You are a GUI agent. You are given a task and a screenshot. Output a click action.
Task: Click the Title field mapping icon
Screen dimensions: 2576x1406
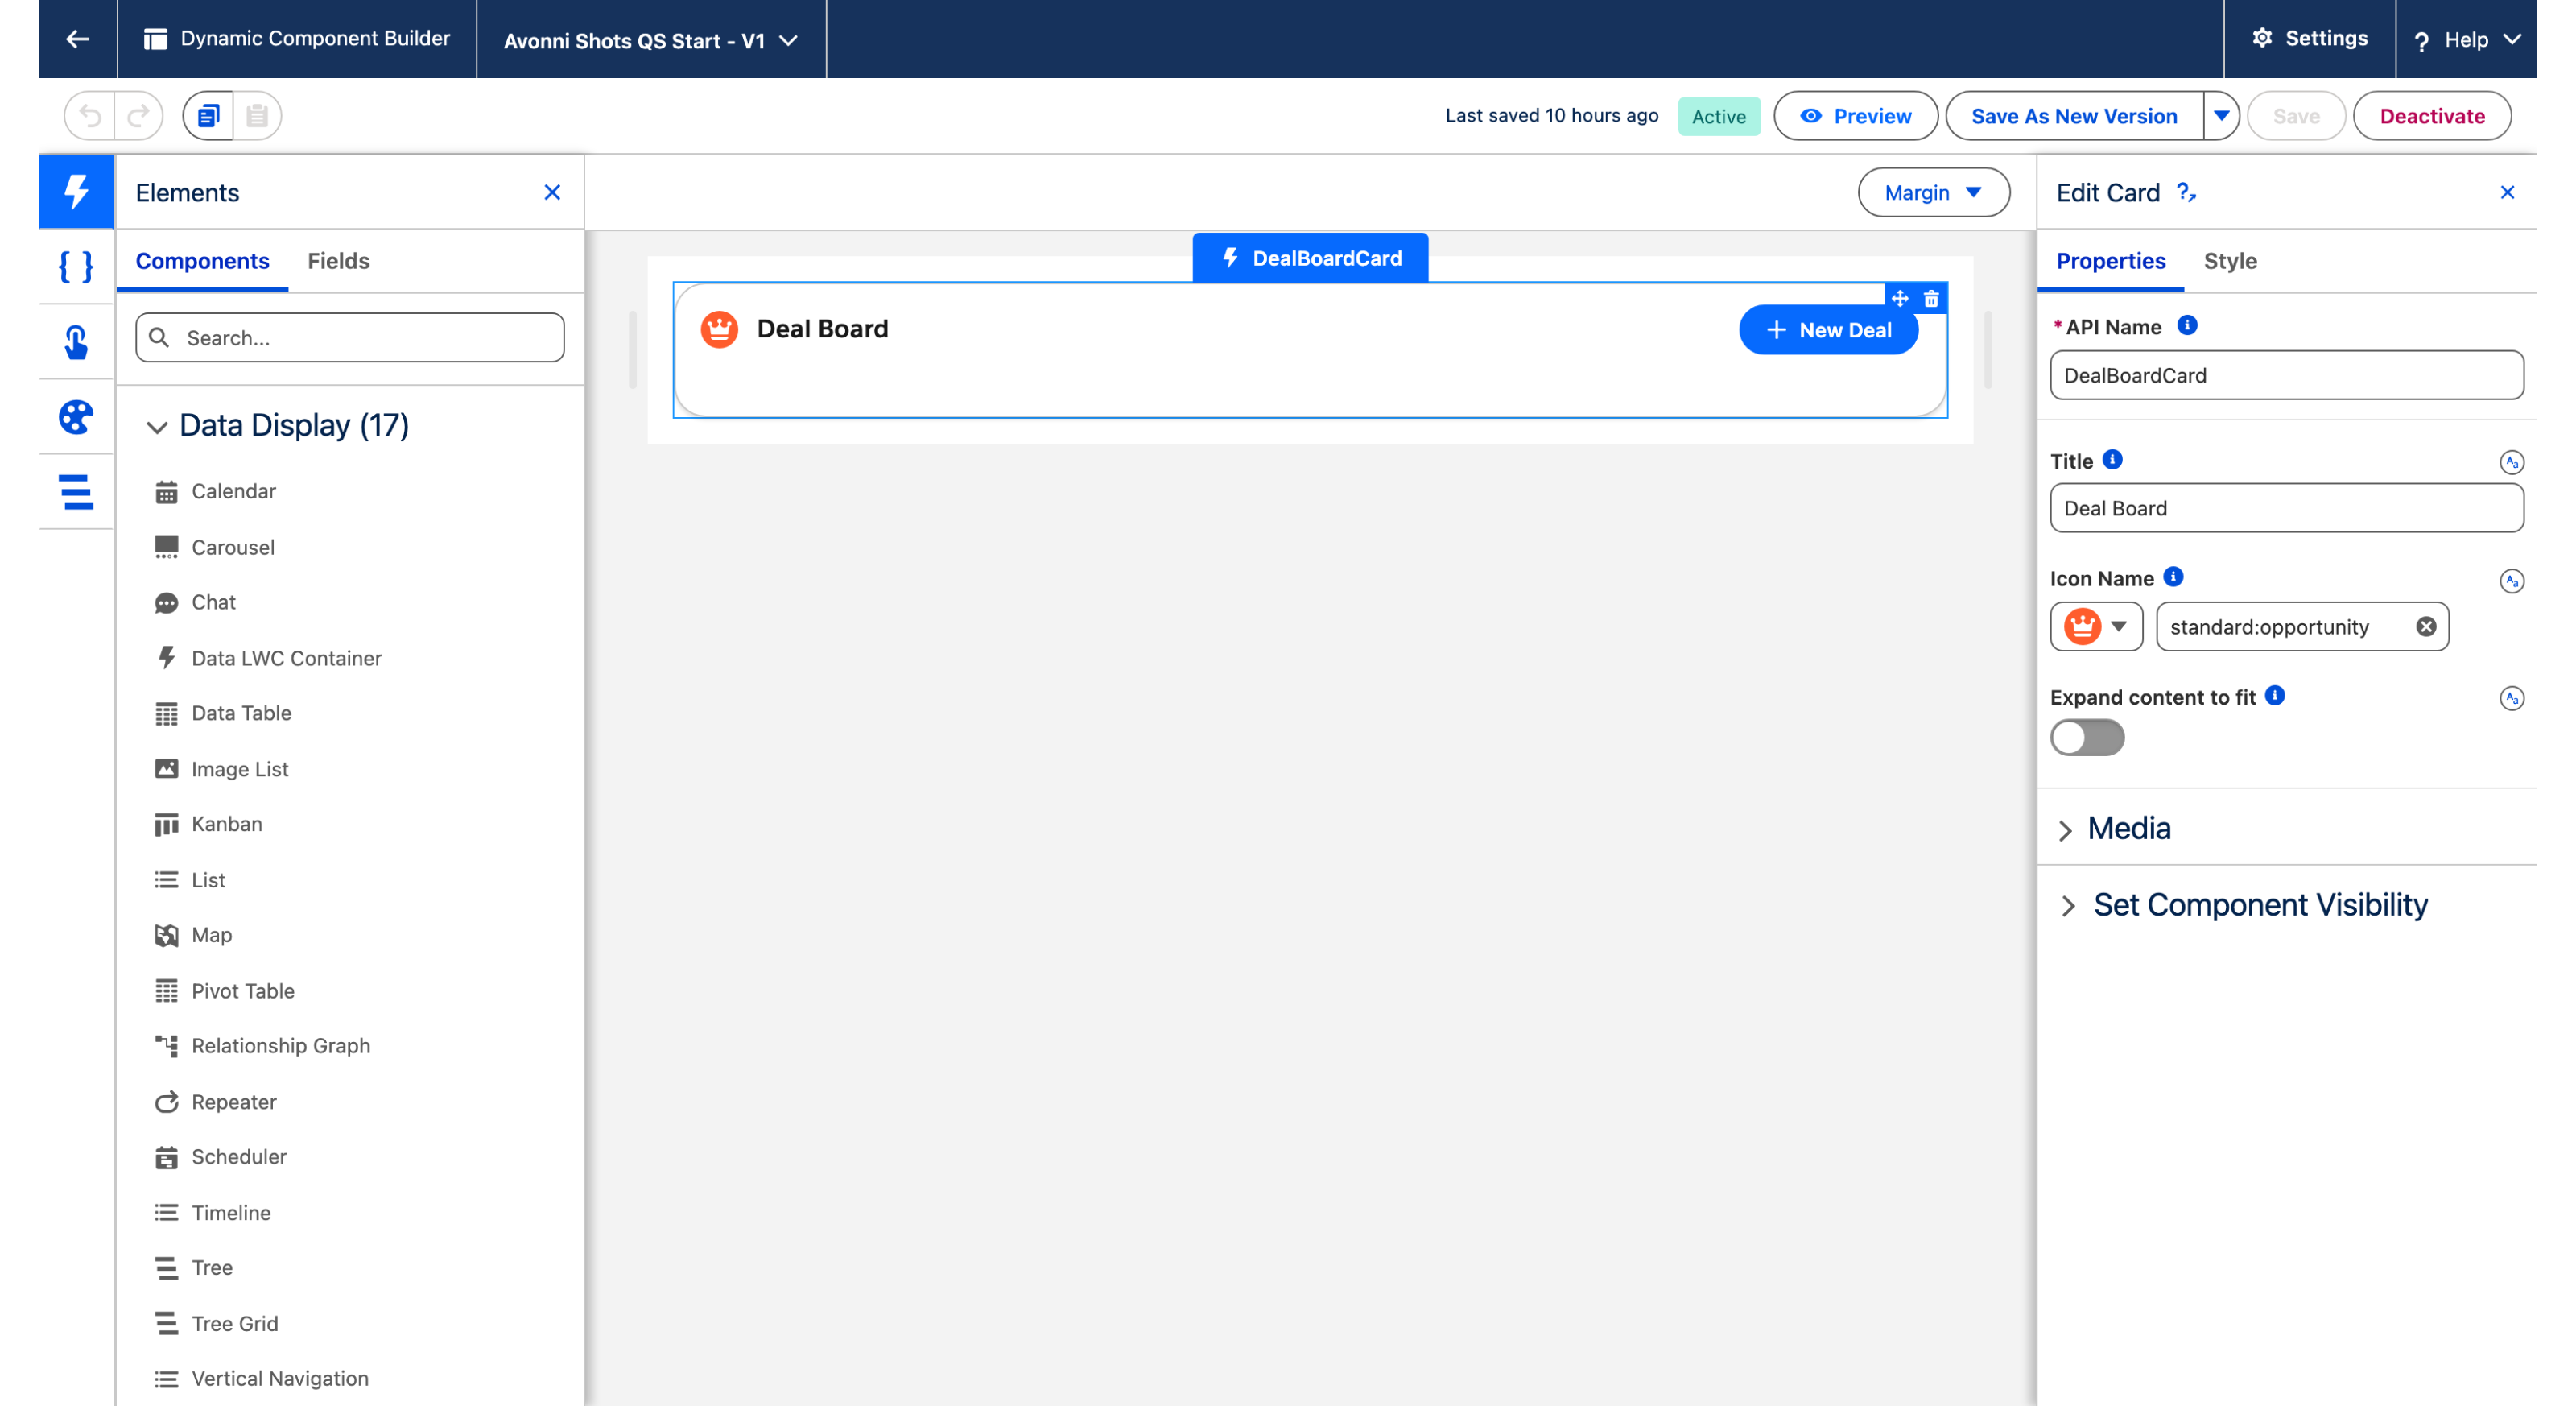(x=2511, y=462)
